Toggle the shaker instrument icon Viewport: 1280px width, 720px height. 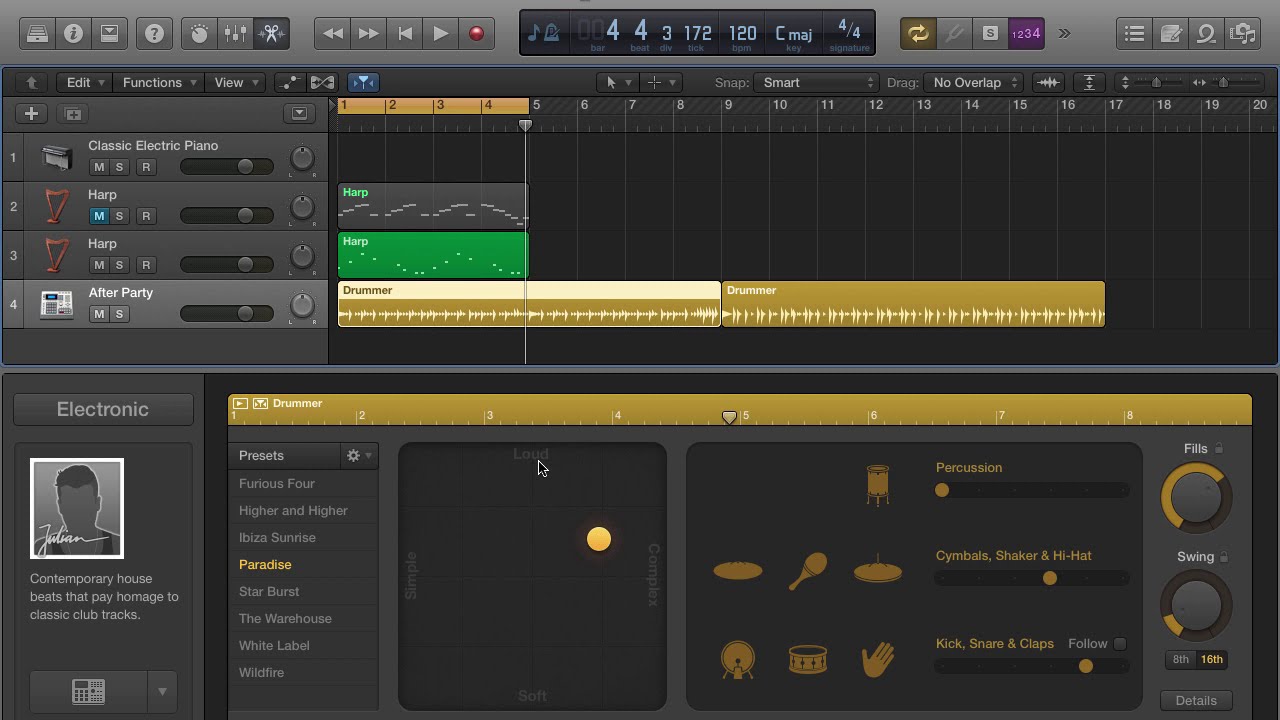808,571
